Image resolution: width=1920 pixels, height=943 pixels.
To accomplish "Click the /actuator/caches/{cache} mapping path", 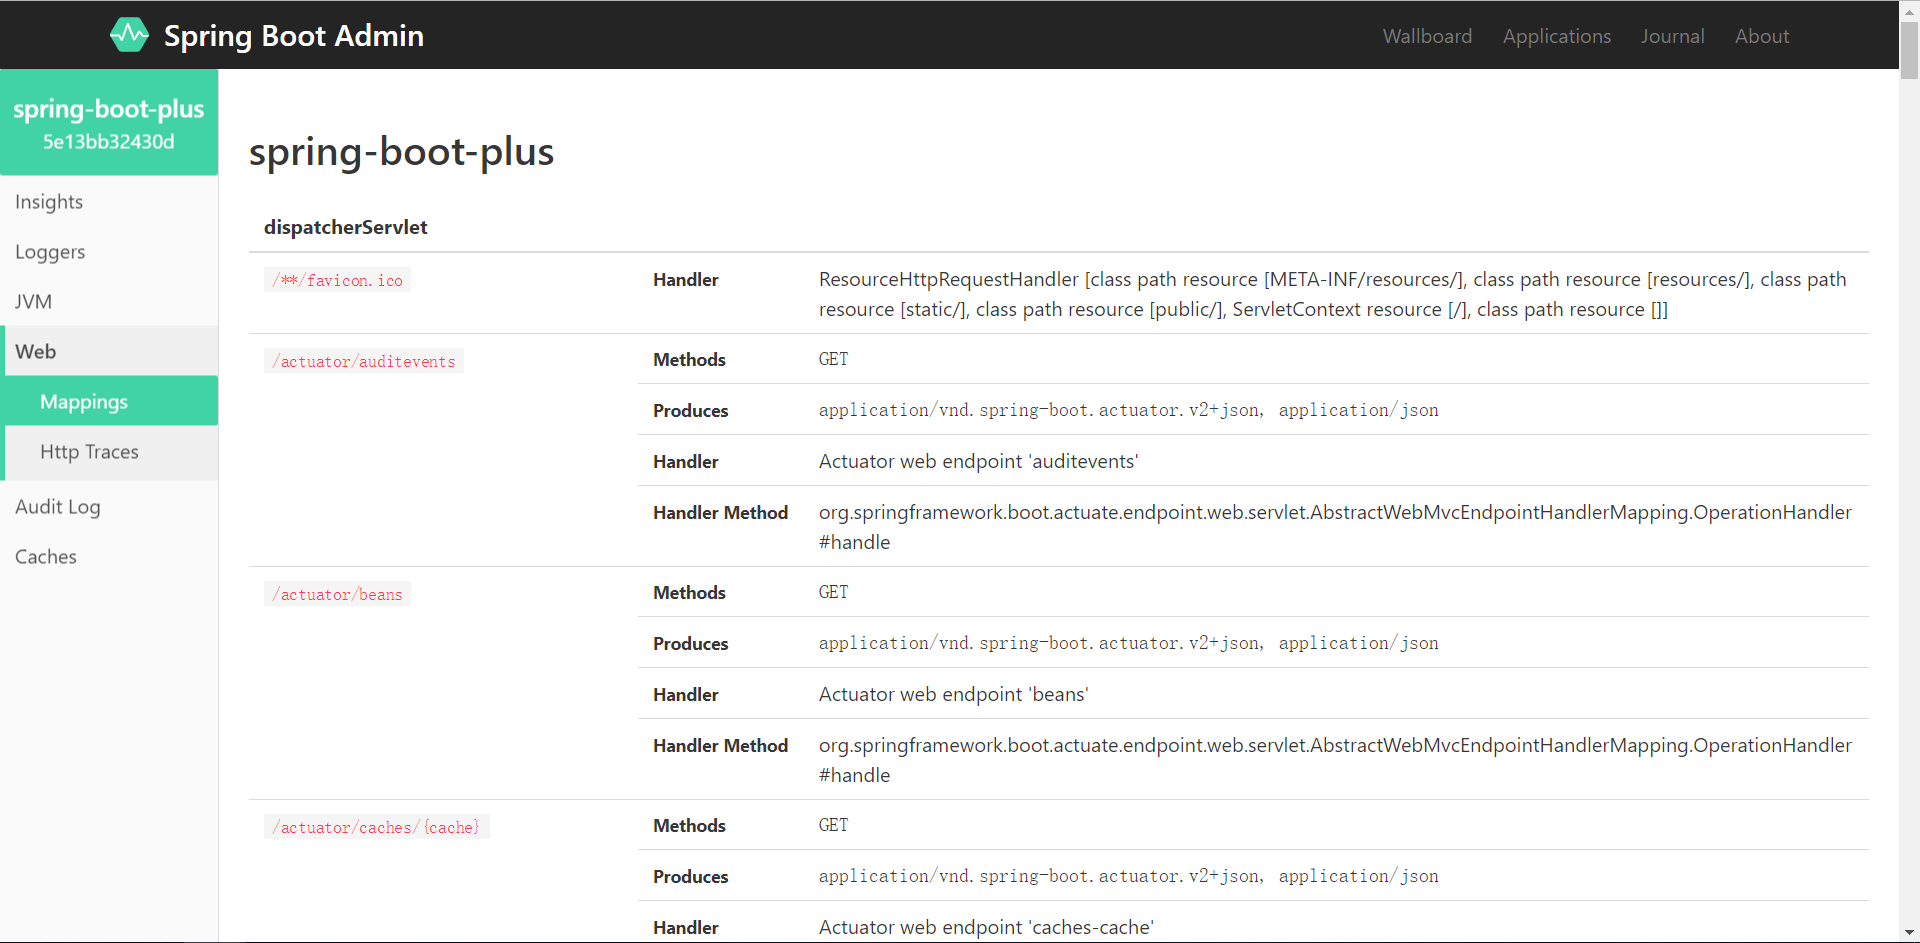I will pos(376,827).
